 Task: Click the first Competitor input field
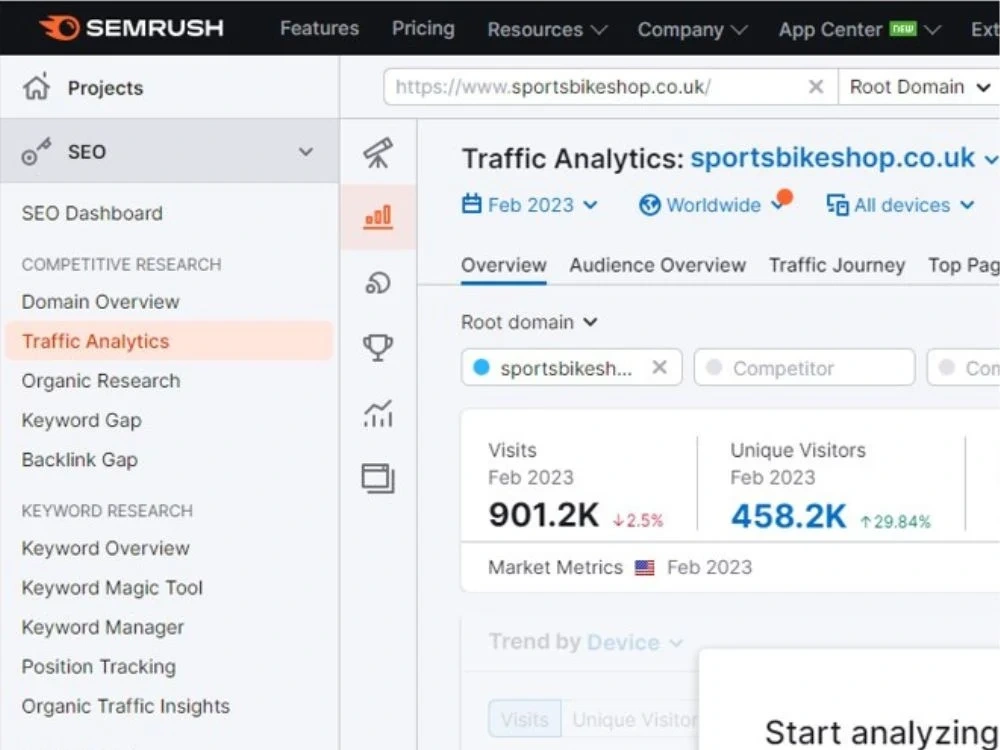point(804,367)
